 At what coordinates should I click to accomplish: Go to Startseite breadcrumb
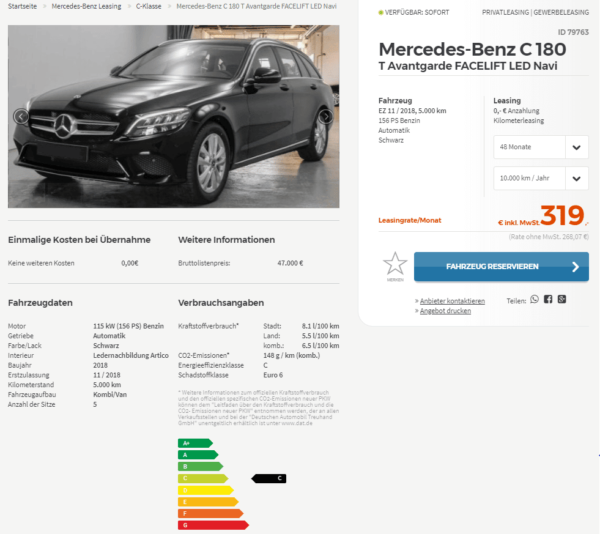22,7
